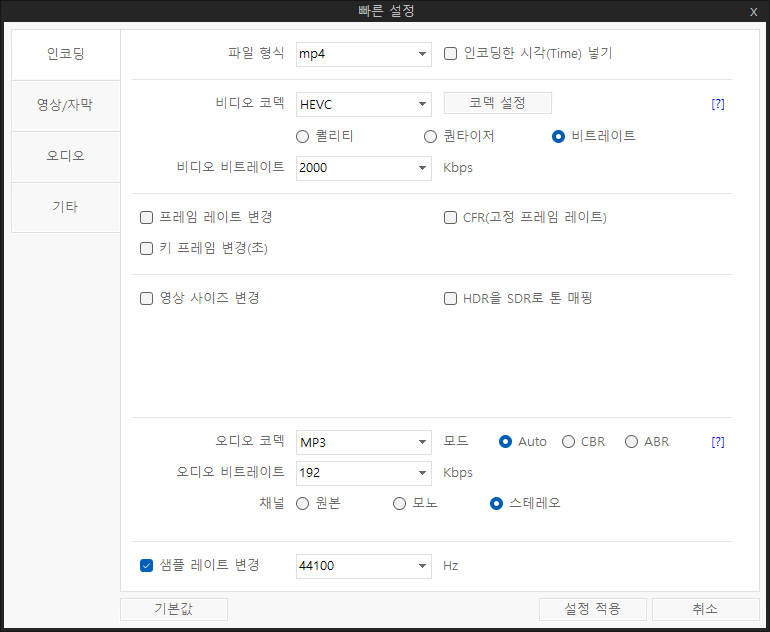This screenshot has height=632, width=770.
Task: Select the 퀄리티 radio button
Action: [x=302, y=137]
